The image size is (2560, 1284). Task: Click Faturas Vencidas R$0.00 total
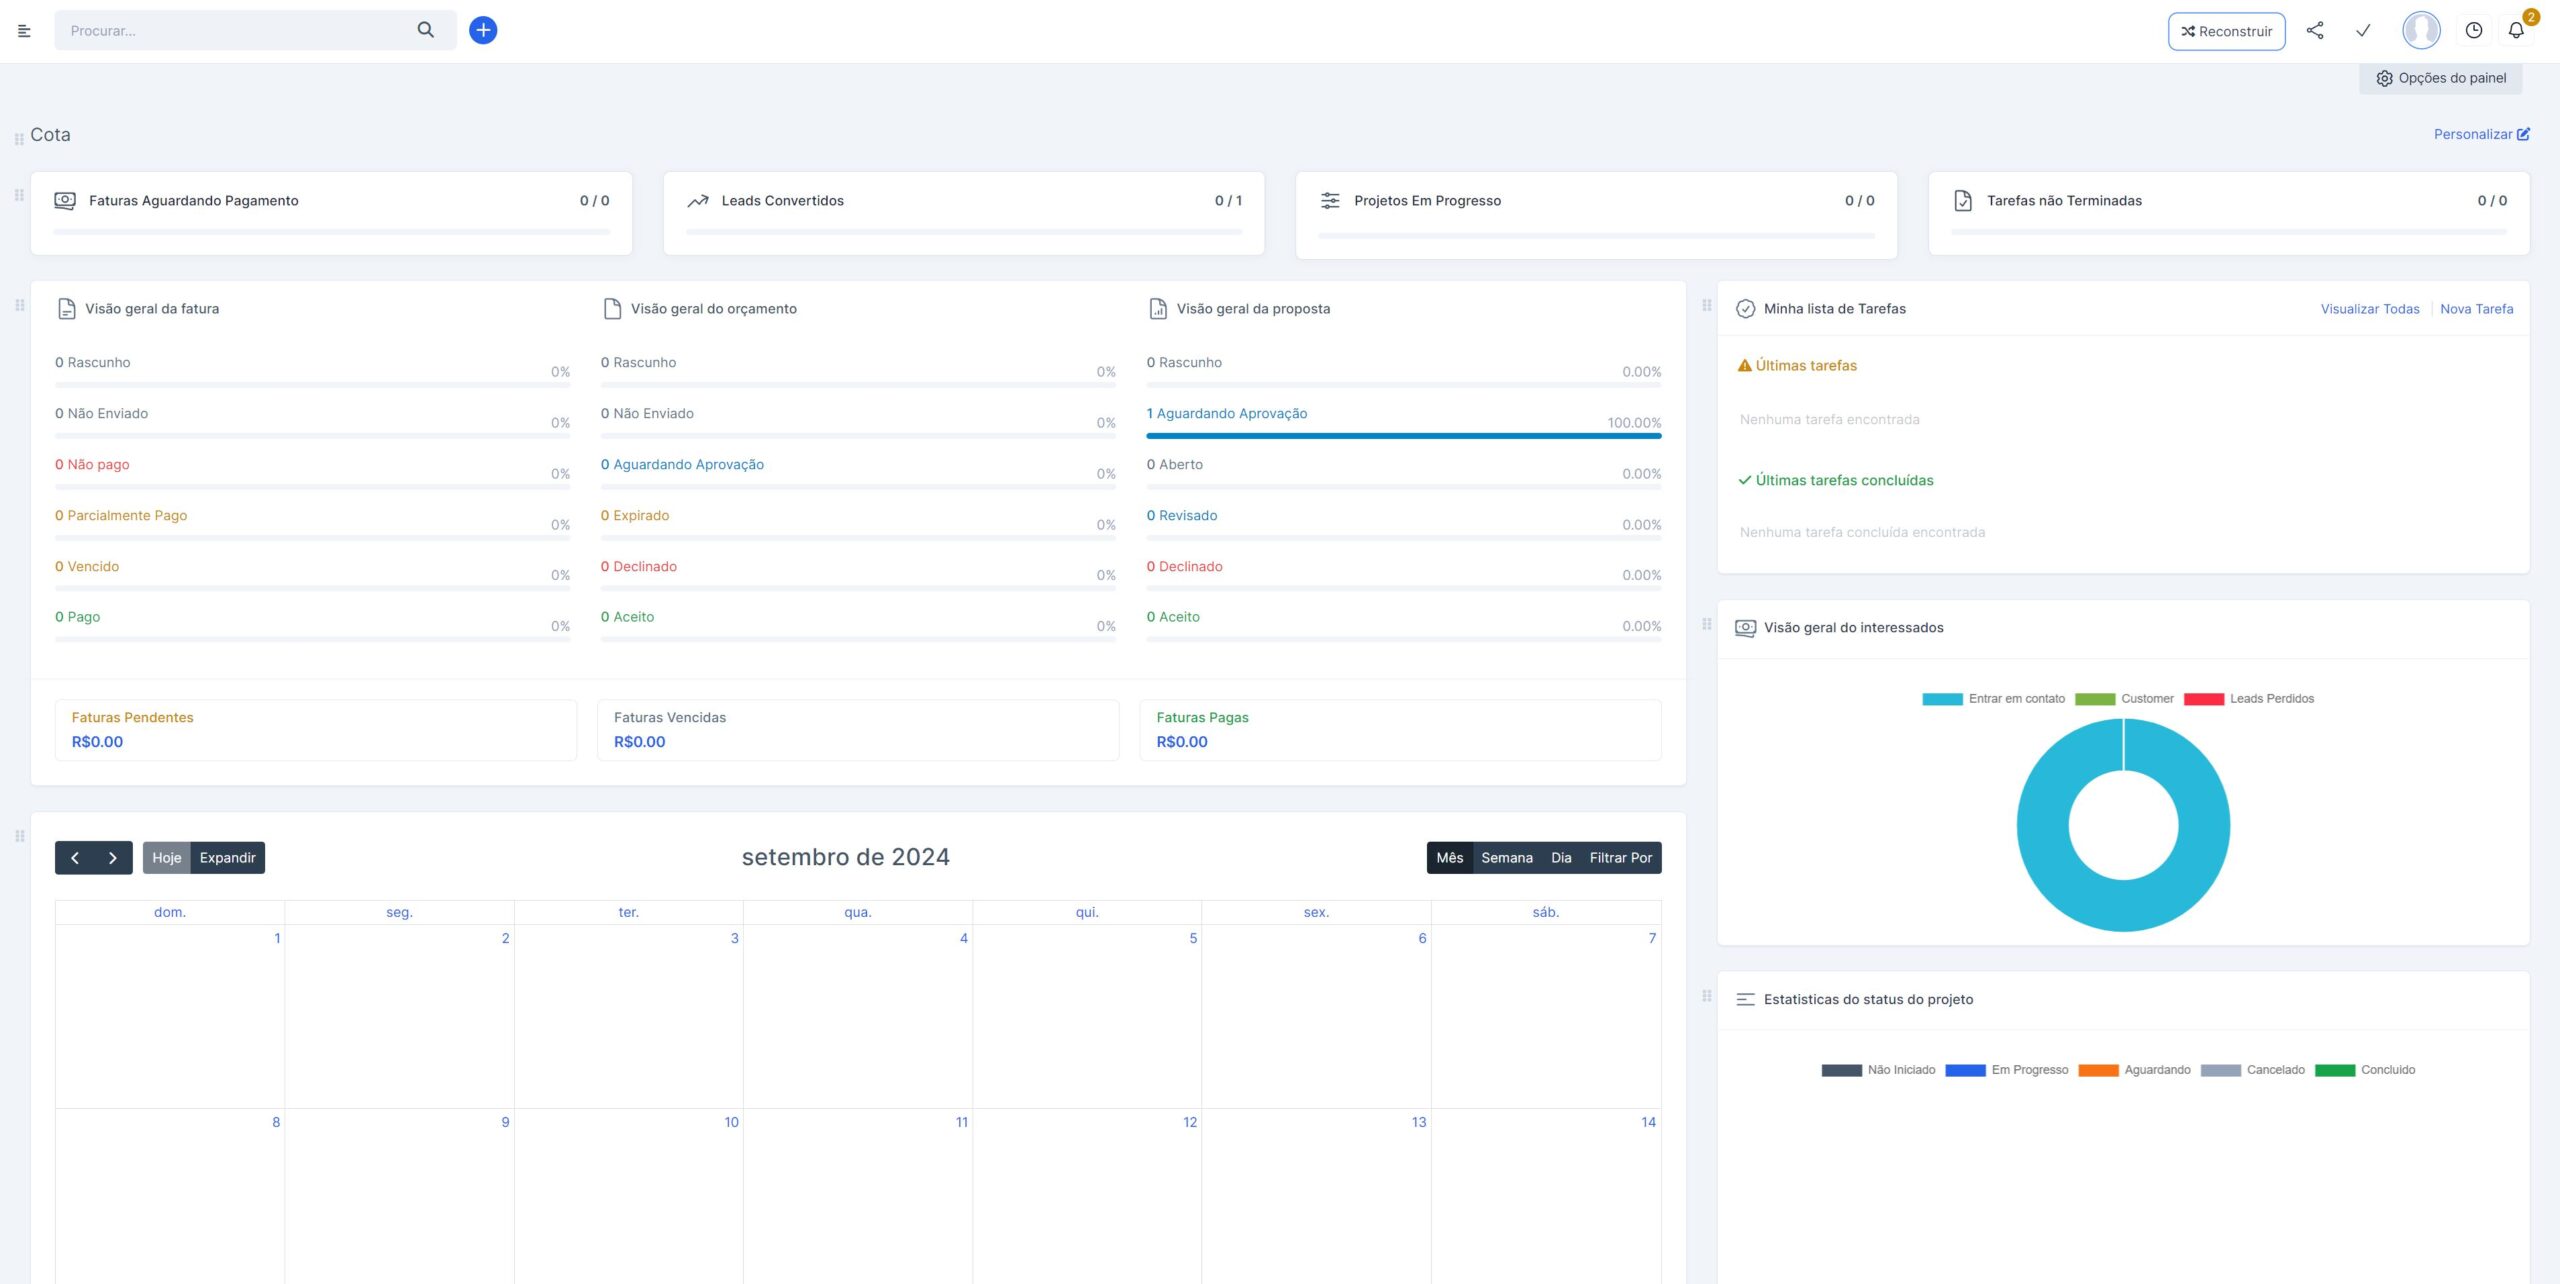click(639, 742)
